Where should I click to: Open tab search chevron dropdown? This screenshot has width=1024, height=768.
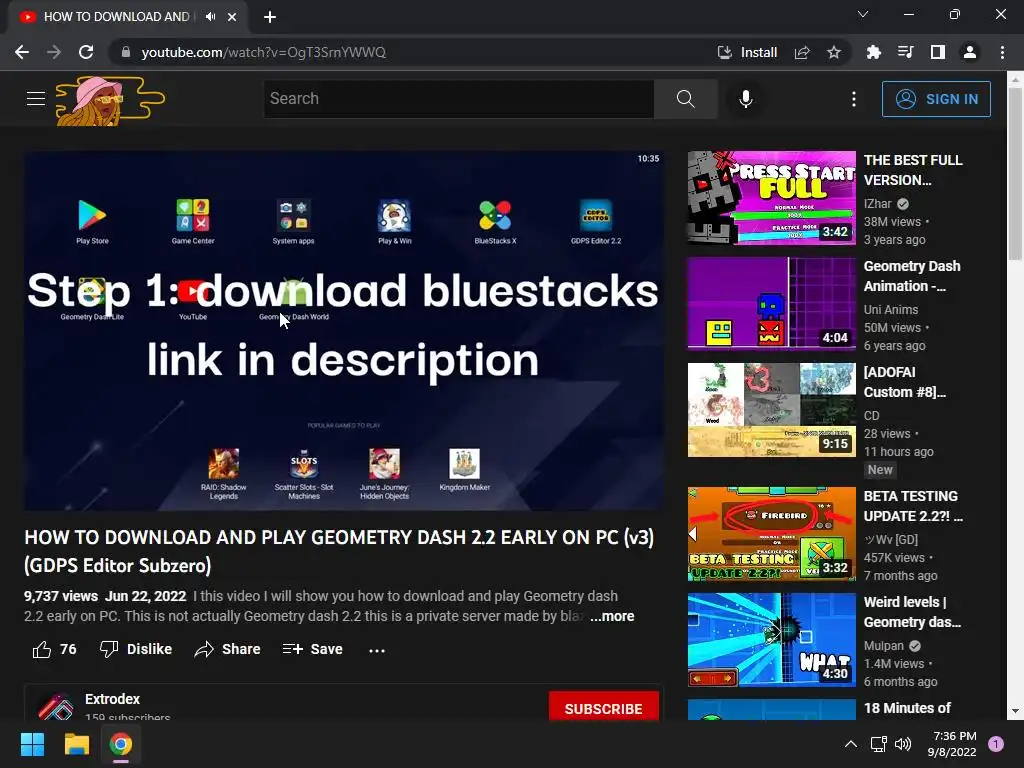(x=863, y=14)
